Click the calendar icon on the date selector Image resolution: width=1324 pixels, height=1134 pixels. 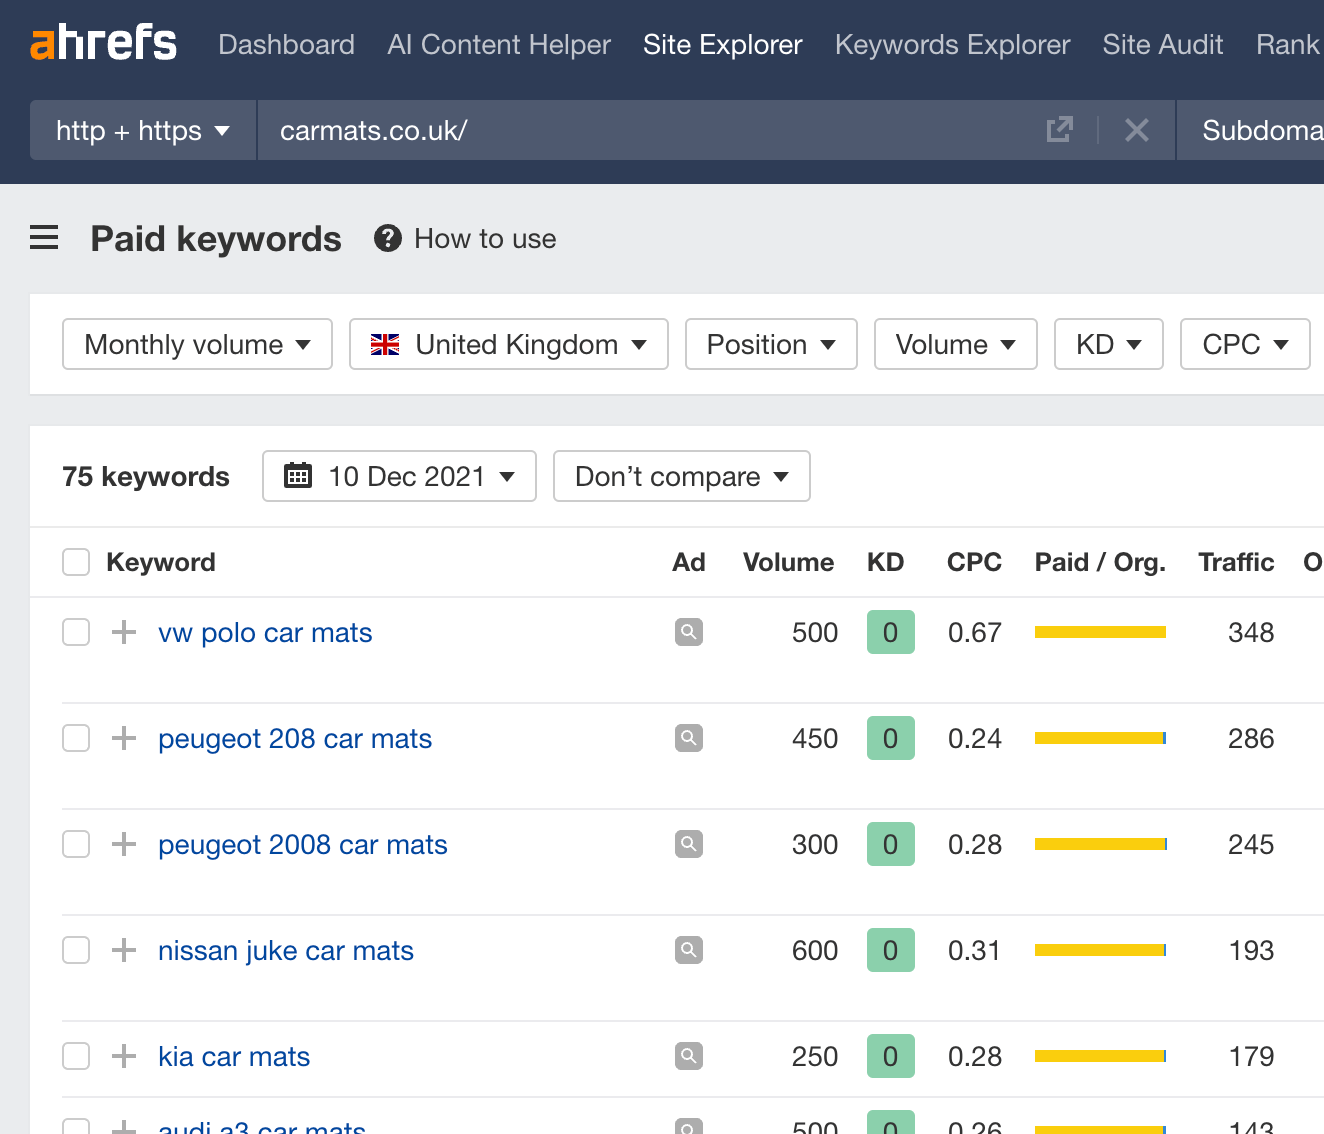[x=297, y=476]
